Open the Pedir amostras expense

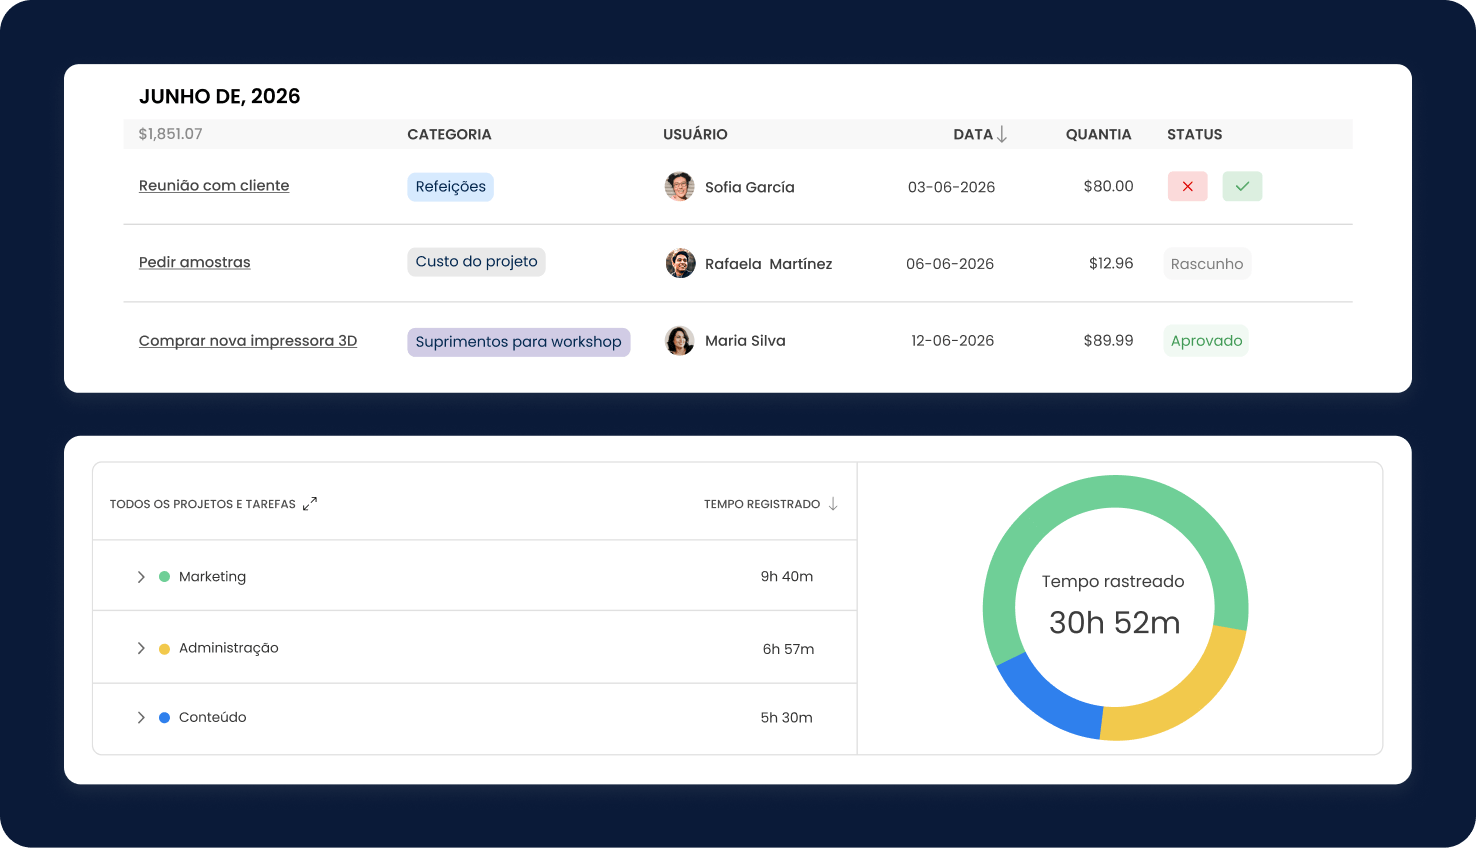pyautogui.click(x=195, y=263)
